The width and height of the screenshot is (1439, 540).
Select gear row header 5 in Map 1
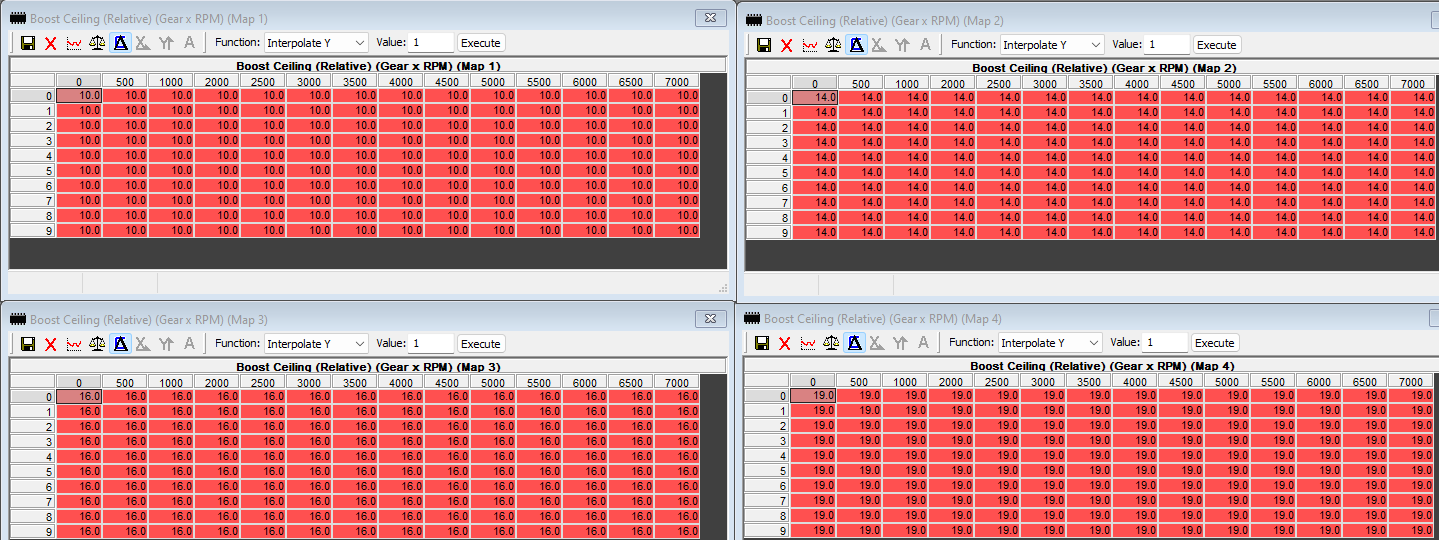tap(32, 171)
